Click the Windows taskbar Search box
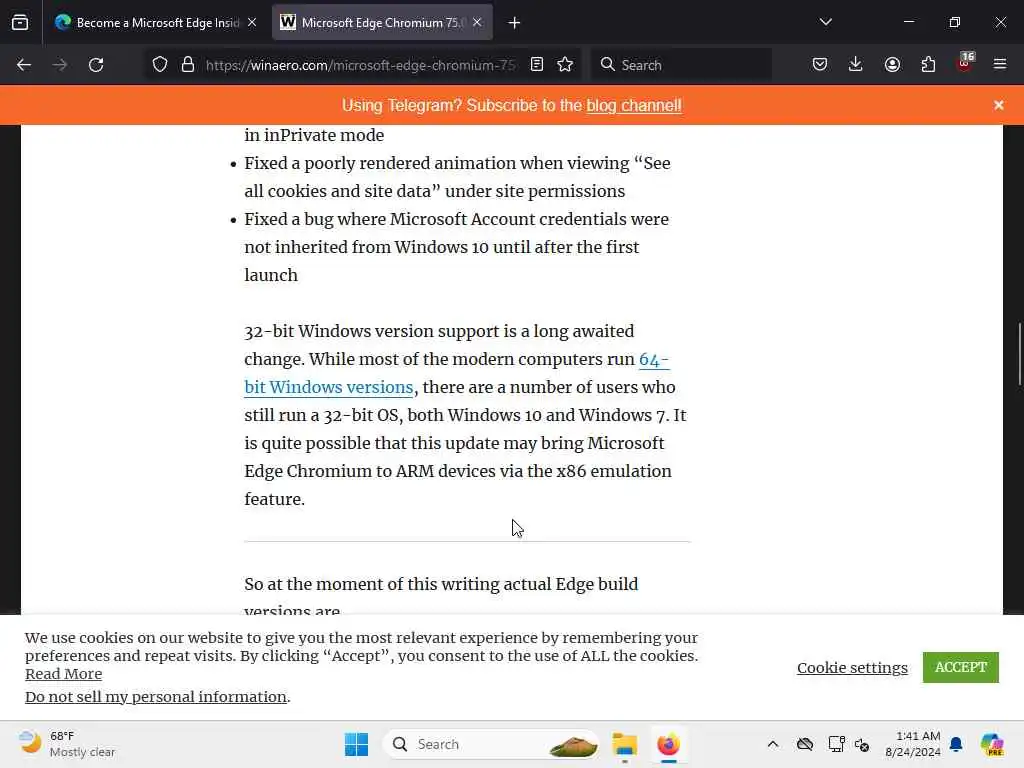 point(491,744)
